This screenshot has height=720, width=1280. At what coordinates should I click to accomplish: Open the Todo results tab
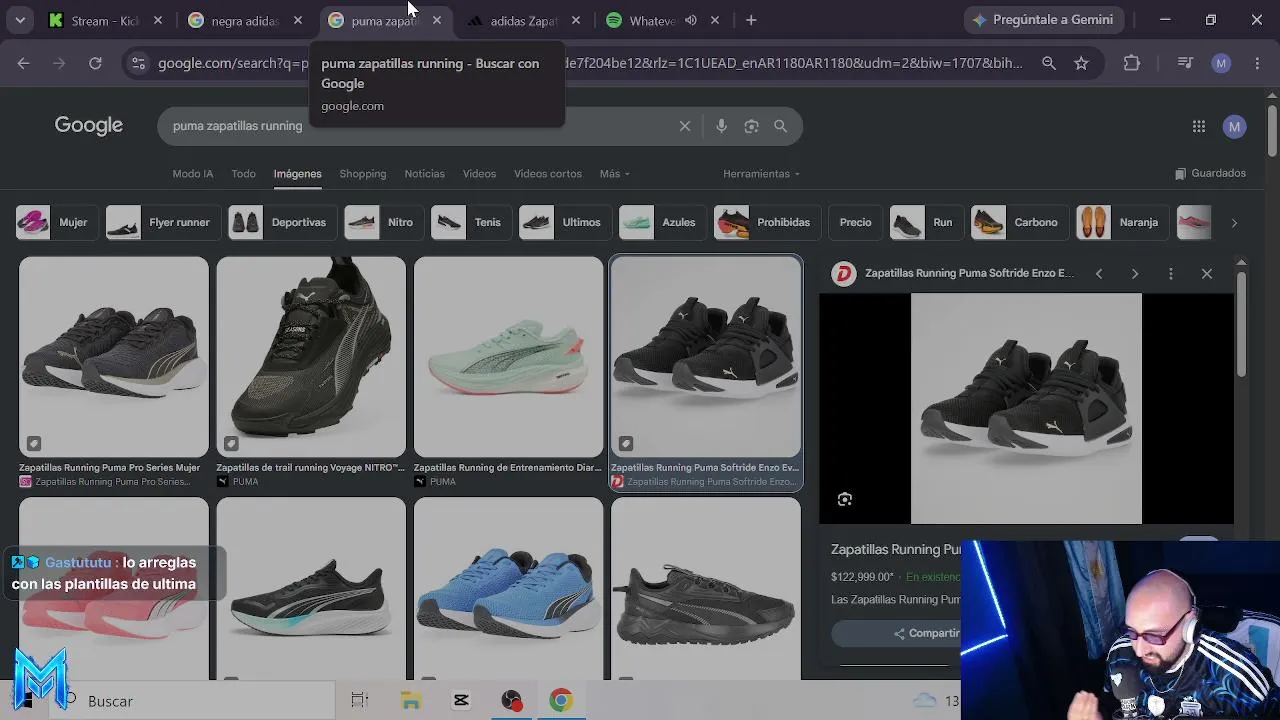coord(244,174)
